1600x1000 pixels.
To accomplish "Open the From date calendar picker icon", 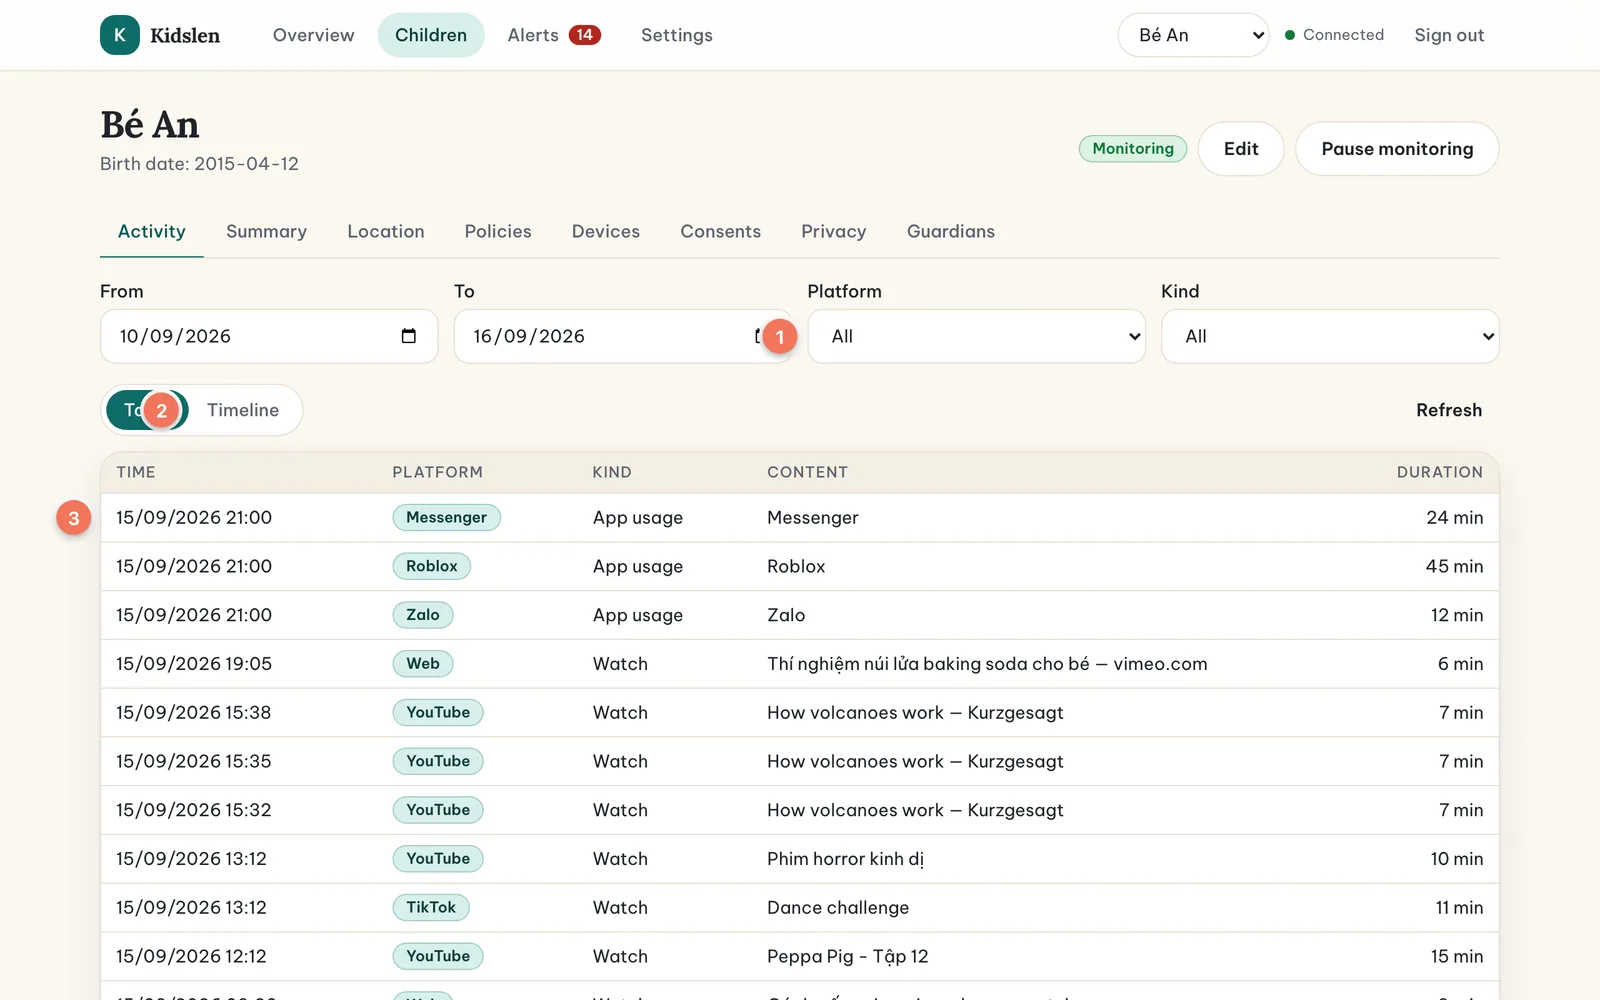I will pos(408,336).
